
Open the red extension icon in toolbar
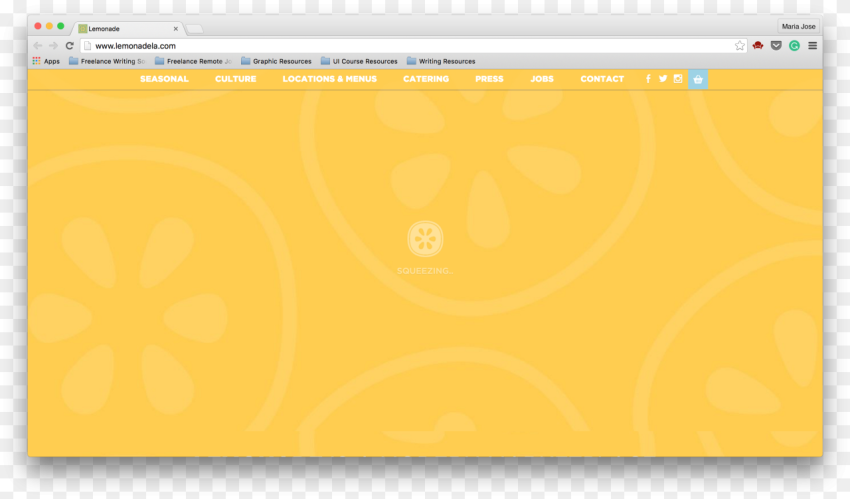[x=758, y=46]
